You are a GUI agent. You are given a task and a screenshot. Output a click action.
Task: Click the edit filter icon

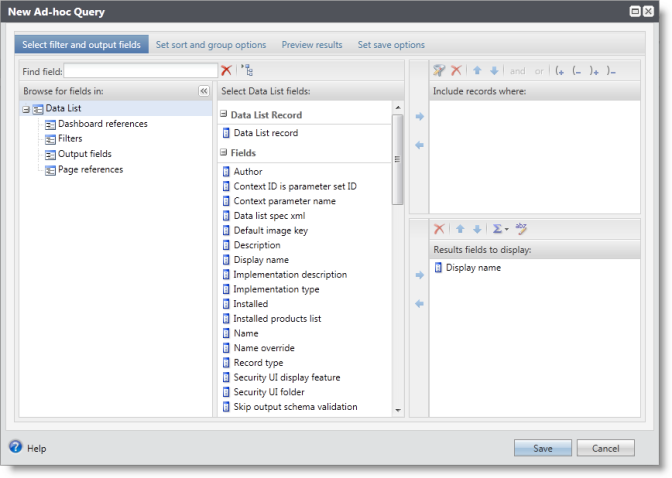(x=439, y=71)
